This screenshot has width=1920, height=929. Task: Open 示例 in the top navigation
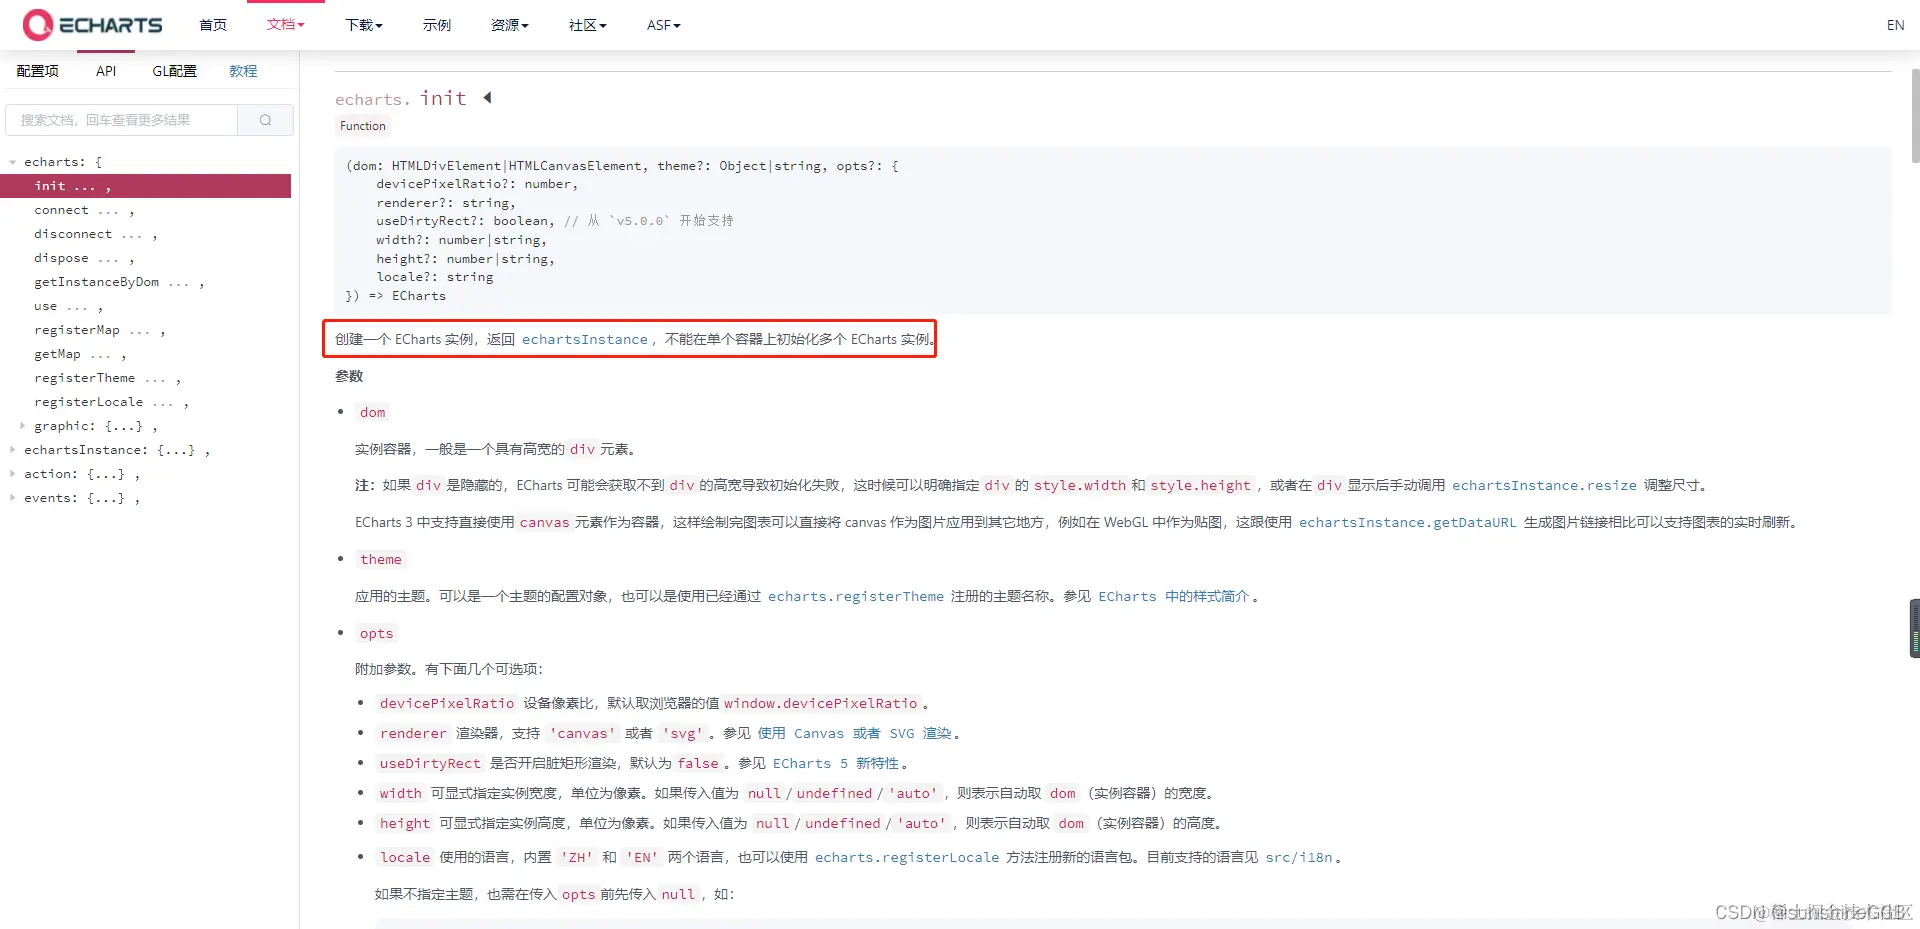[437, 25]
